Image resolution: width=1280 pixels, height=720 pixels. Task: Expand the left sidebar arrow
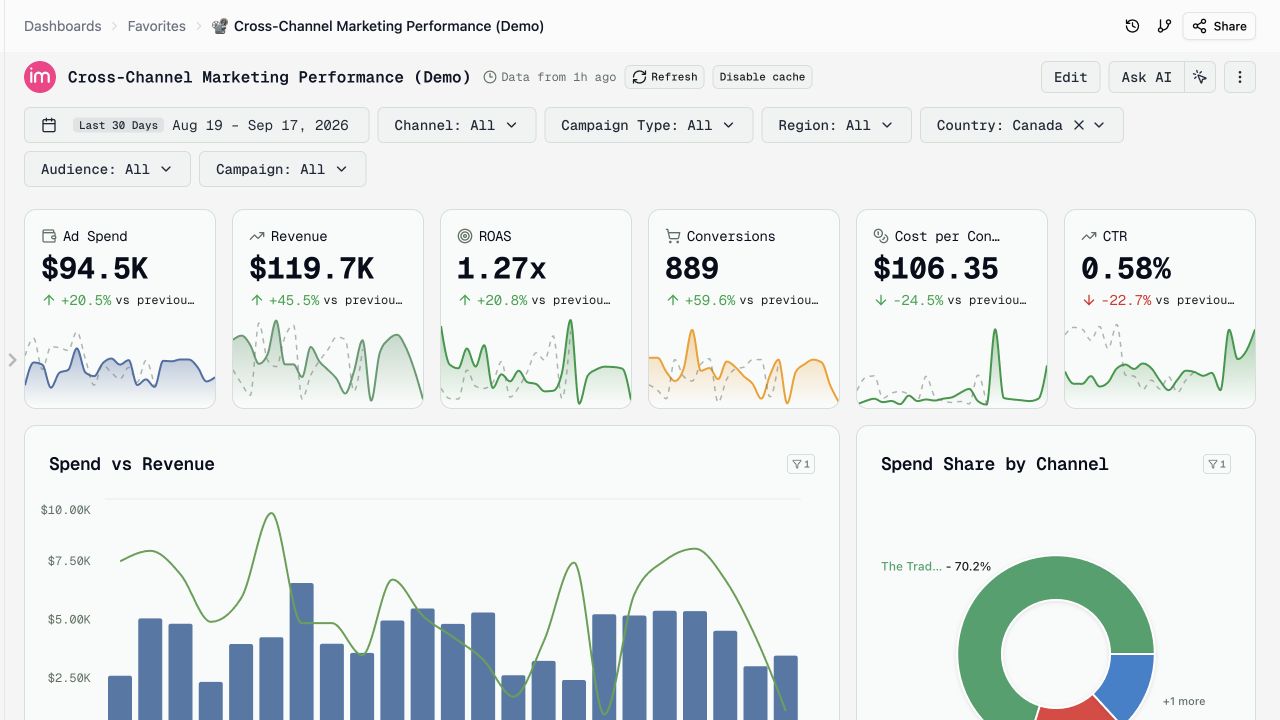12,360
